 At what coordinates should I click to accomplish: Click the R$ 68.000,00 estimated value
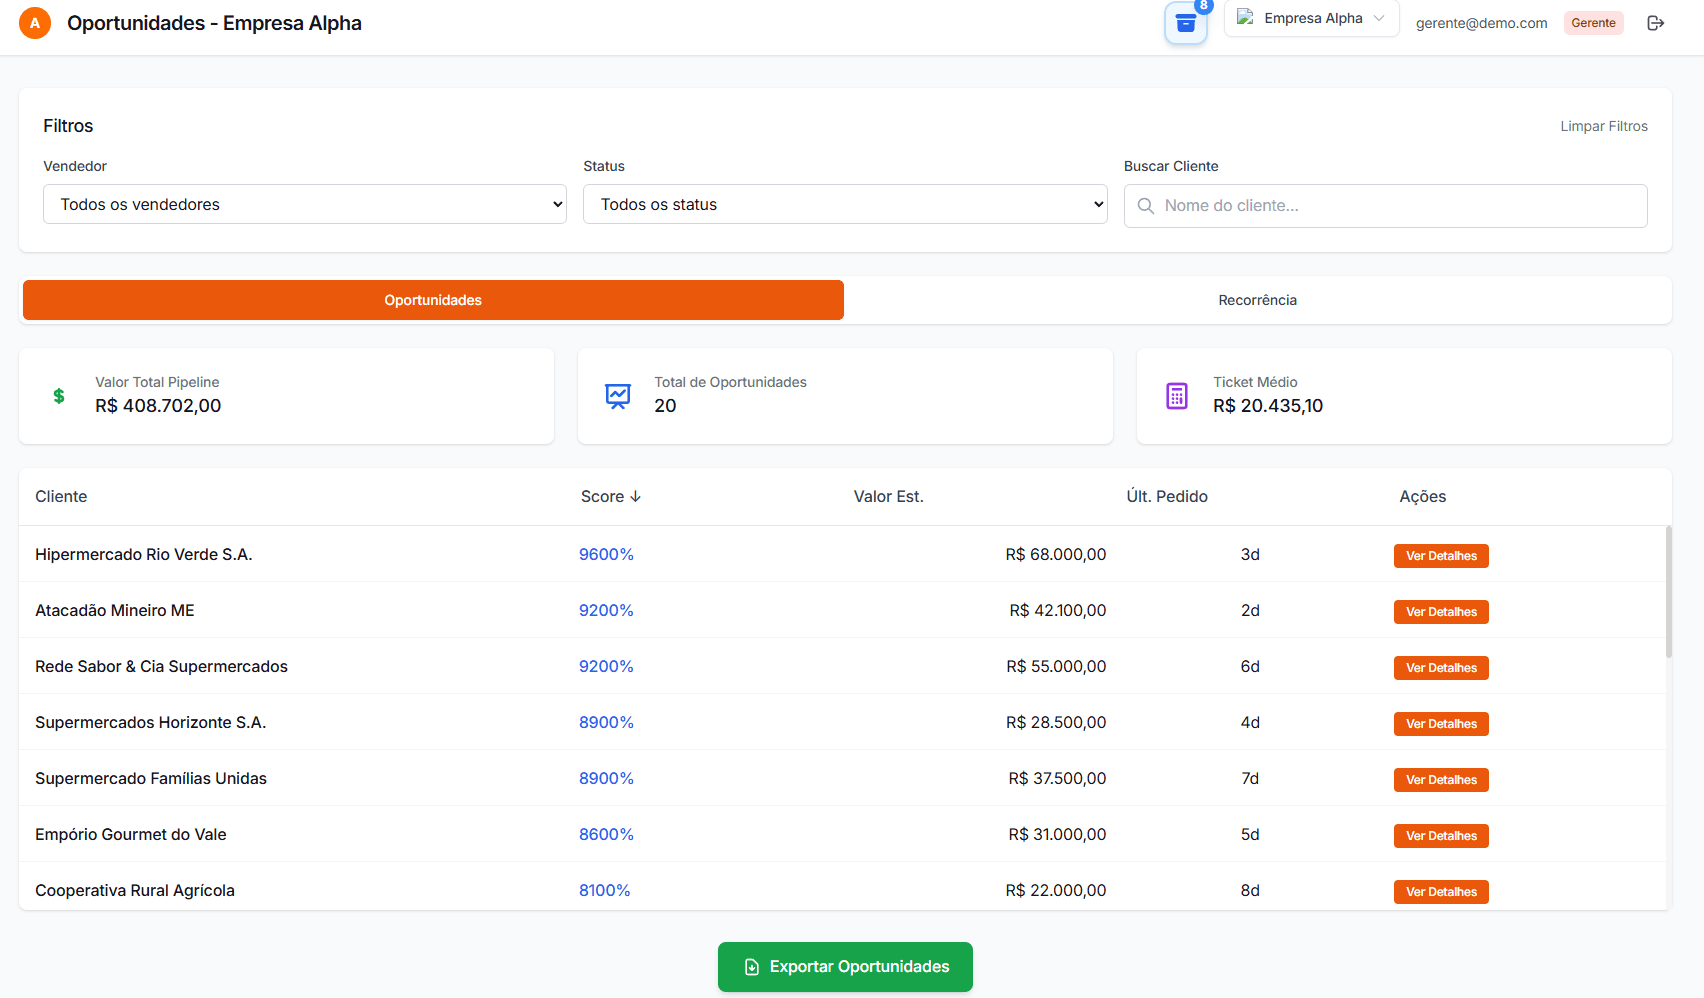1056,555
